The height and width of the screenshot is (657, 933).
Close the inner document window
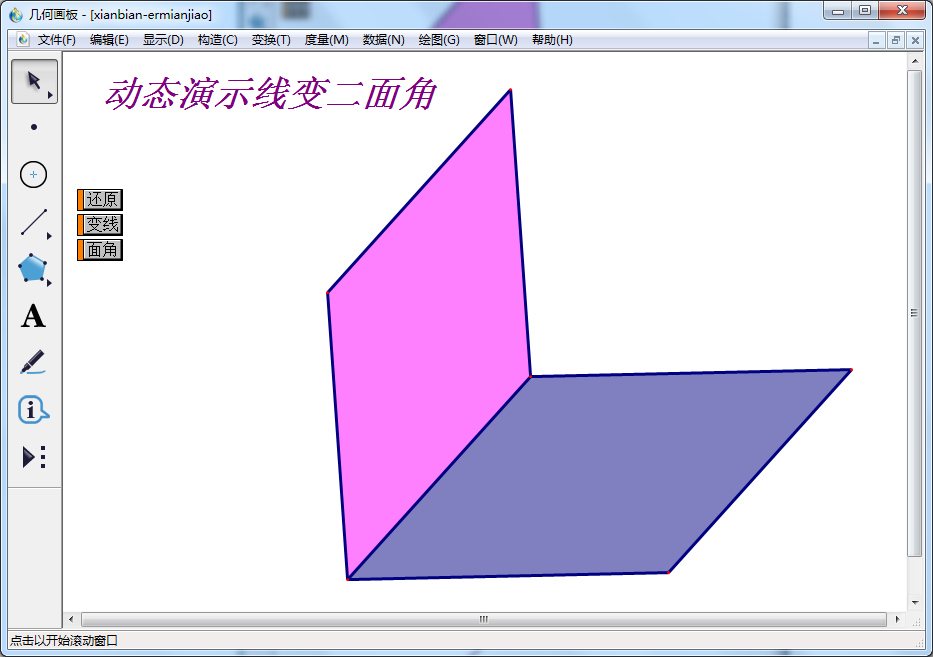click(x=915, y=40)
